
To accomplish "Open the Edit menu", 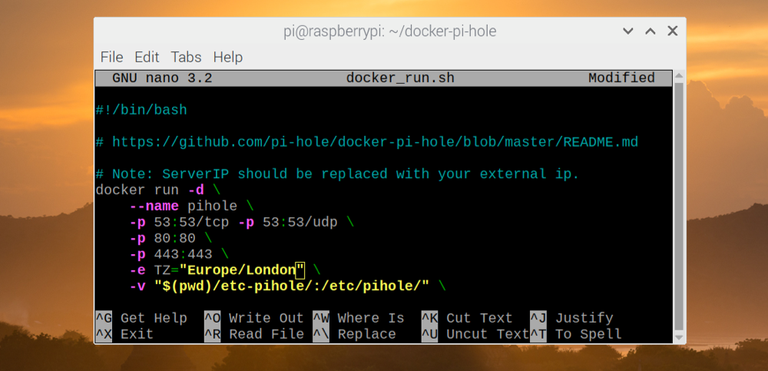I will (x=147, y=57).
